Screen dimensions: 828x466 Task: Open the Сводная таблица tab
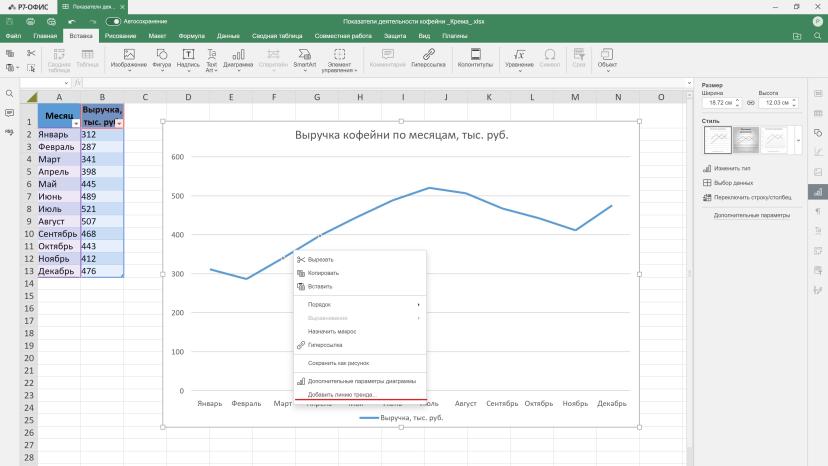click(277, 36)
